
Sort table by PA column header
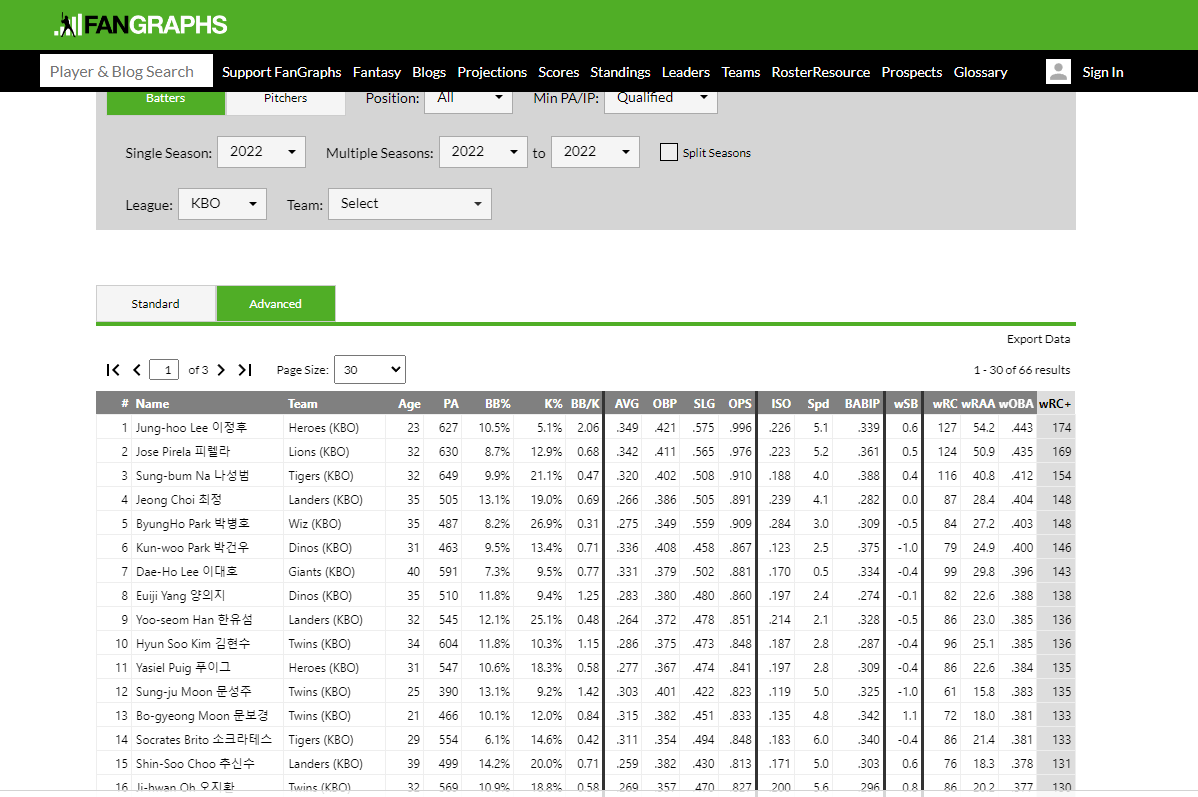click(x=451, y=403)
